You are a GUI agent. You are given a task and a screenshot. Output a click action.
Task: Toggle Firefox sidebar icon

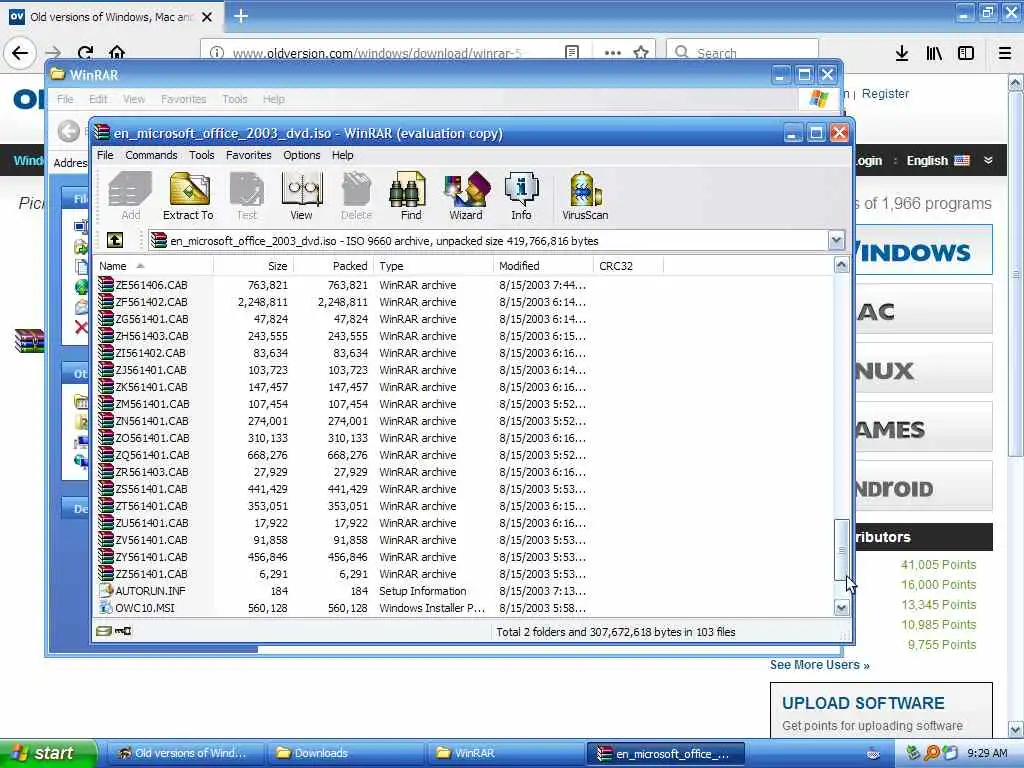[966, 53]
